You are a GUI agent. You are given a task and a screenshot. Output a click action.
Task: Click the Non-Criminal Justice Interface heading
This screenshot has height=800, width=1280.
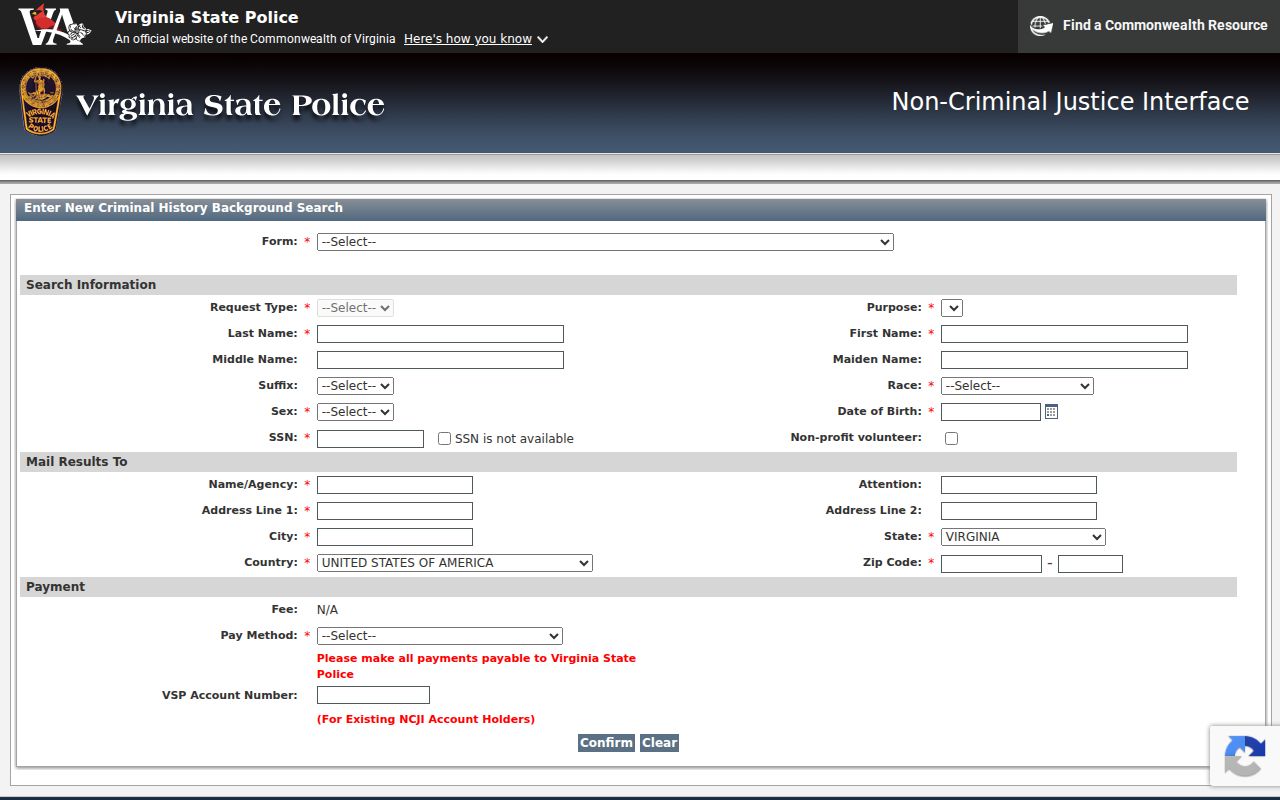1070,102
